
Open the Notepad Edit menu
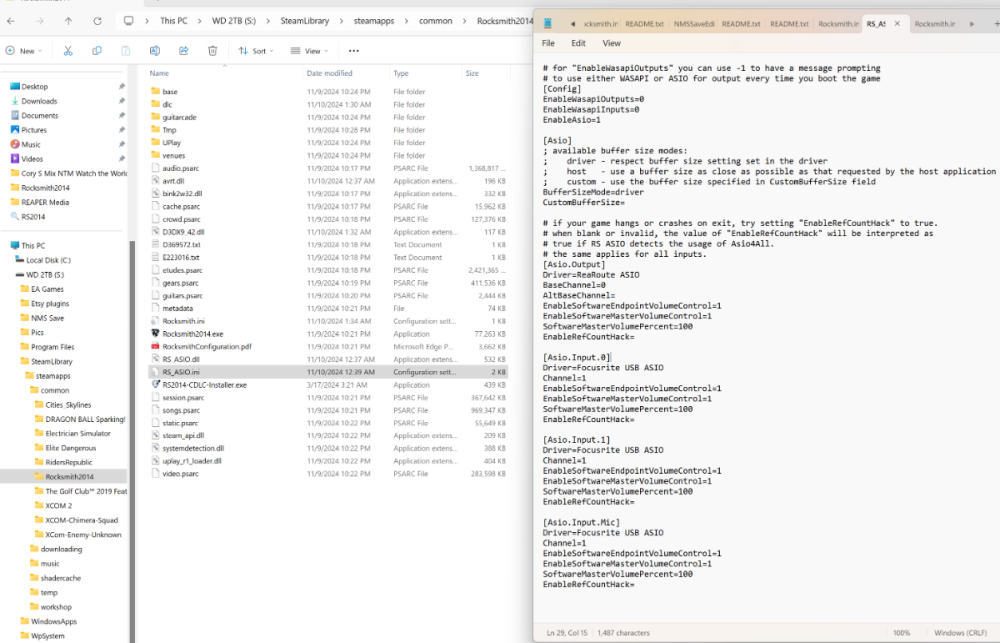tap(578, 43)
